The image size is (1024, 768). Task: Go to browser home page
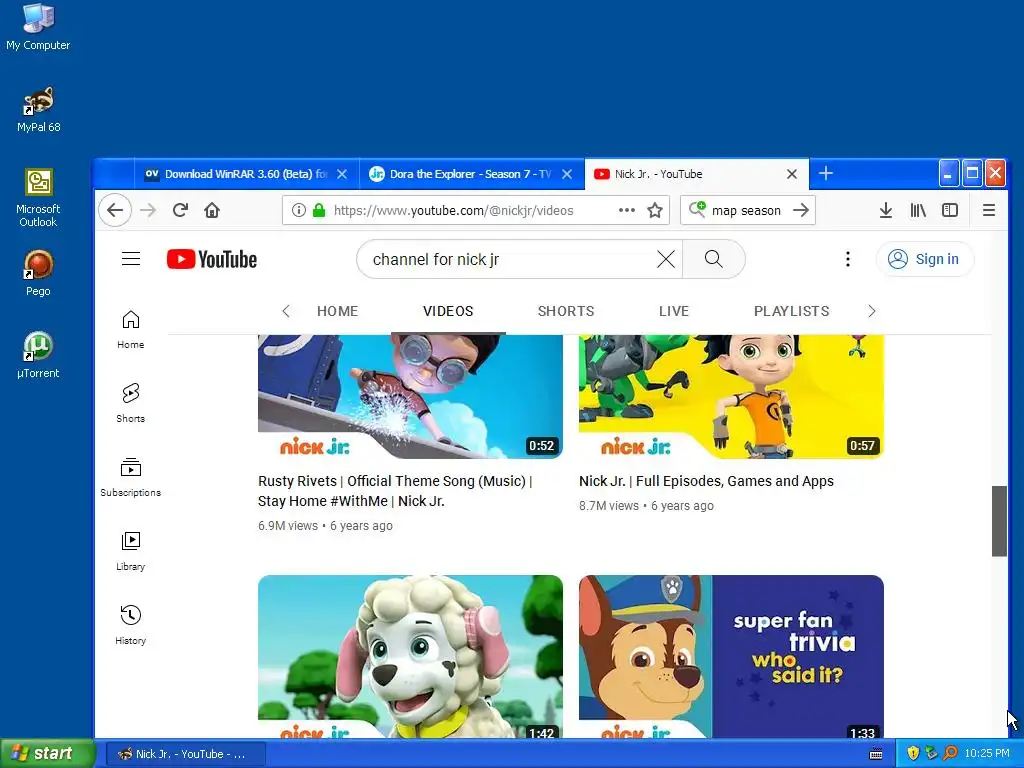coord(212,210)
